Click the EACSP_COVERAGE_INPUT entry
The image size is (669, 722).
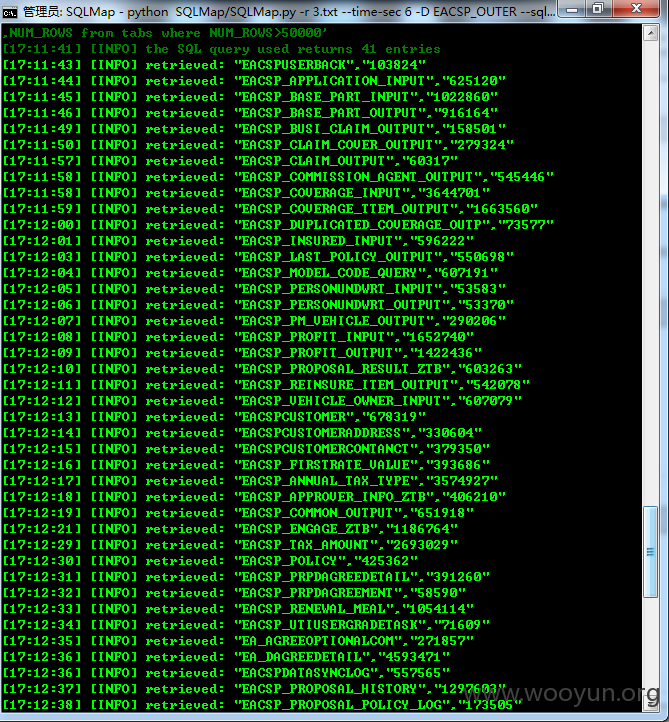(x=246, y=193)
